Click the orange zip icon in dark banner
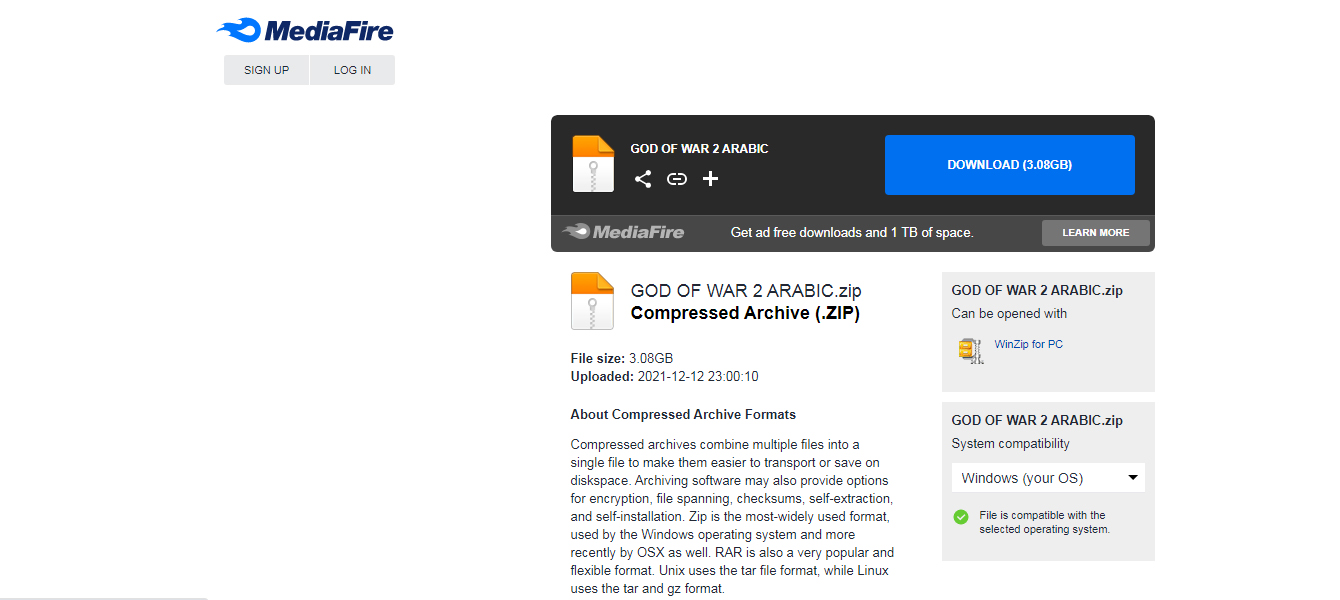This screenshot has height=600, width=1340. (593, 164)
